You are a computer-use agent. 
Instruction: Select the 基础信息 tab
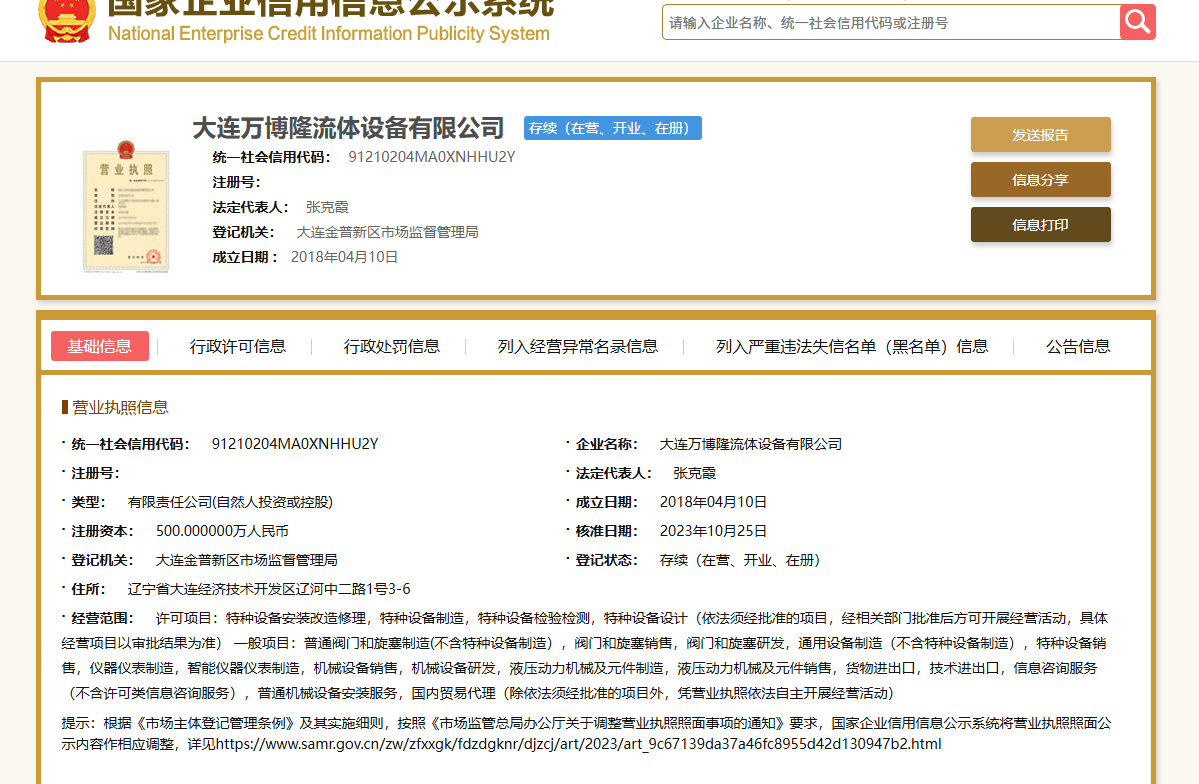100,346
